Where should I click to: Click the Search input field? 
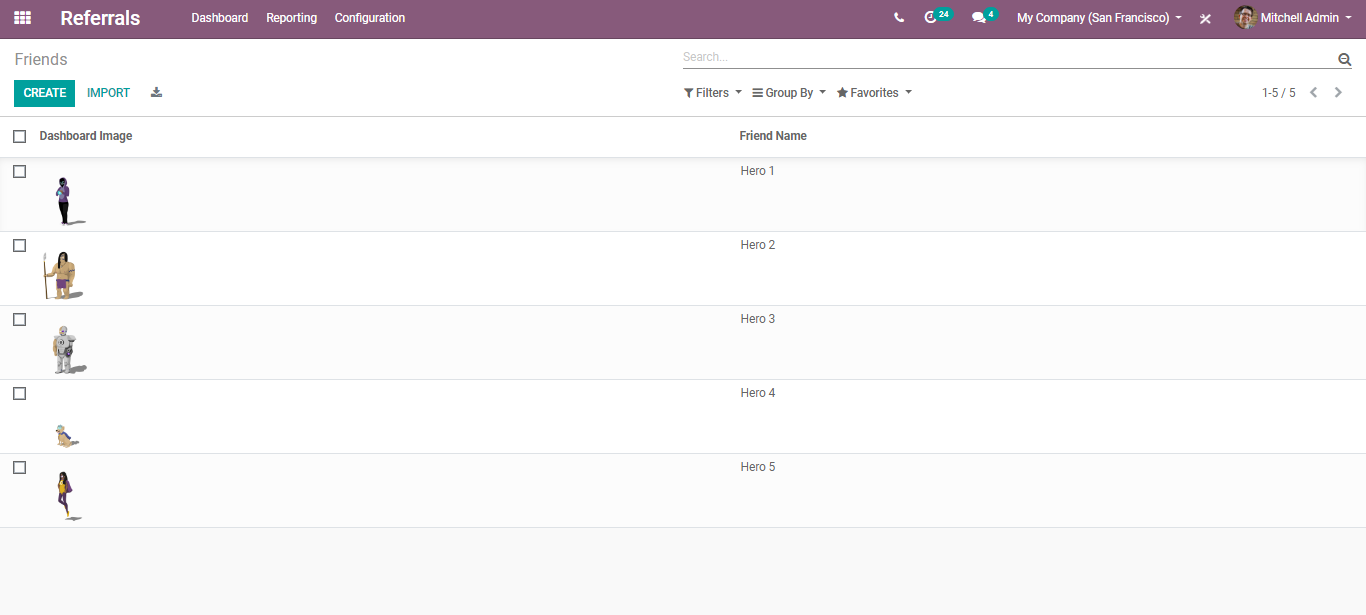(1009, 58)
